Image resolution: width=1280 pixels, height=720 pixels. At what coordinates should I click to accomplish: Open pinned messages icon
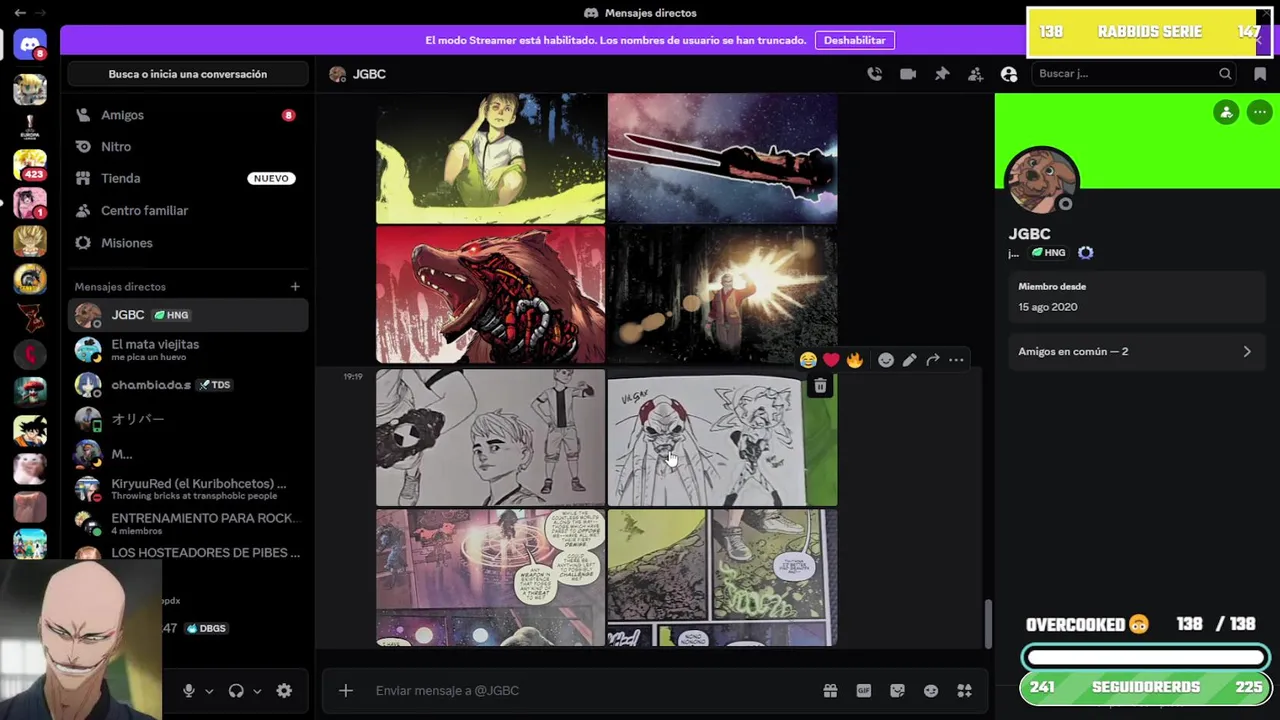coord(942,74)
